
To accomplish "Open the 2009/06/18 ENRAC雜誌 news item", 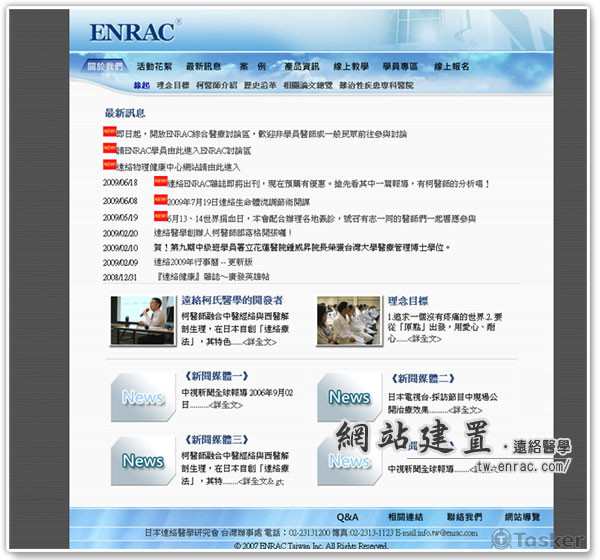I will click(329, 184).
